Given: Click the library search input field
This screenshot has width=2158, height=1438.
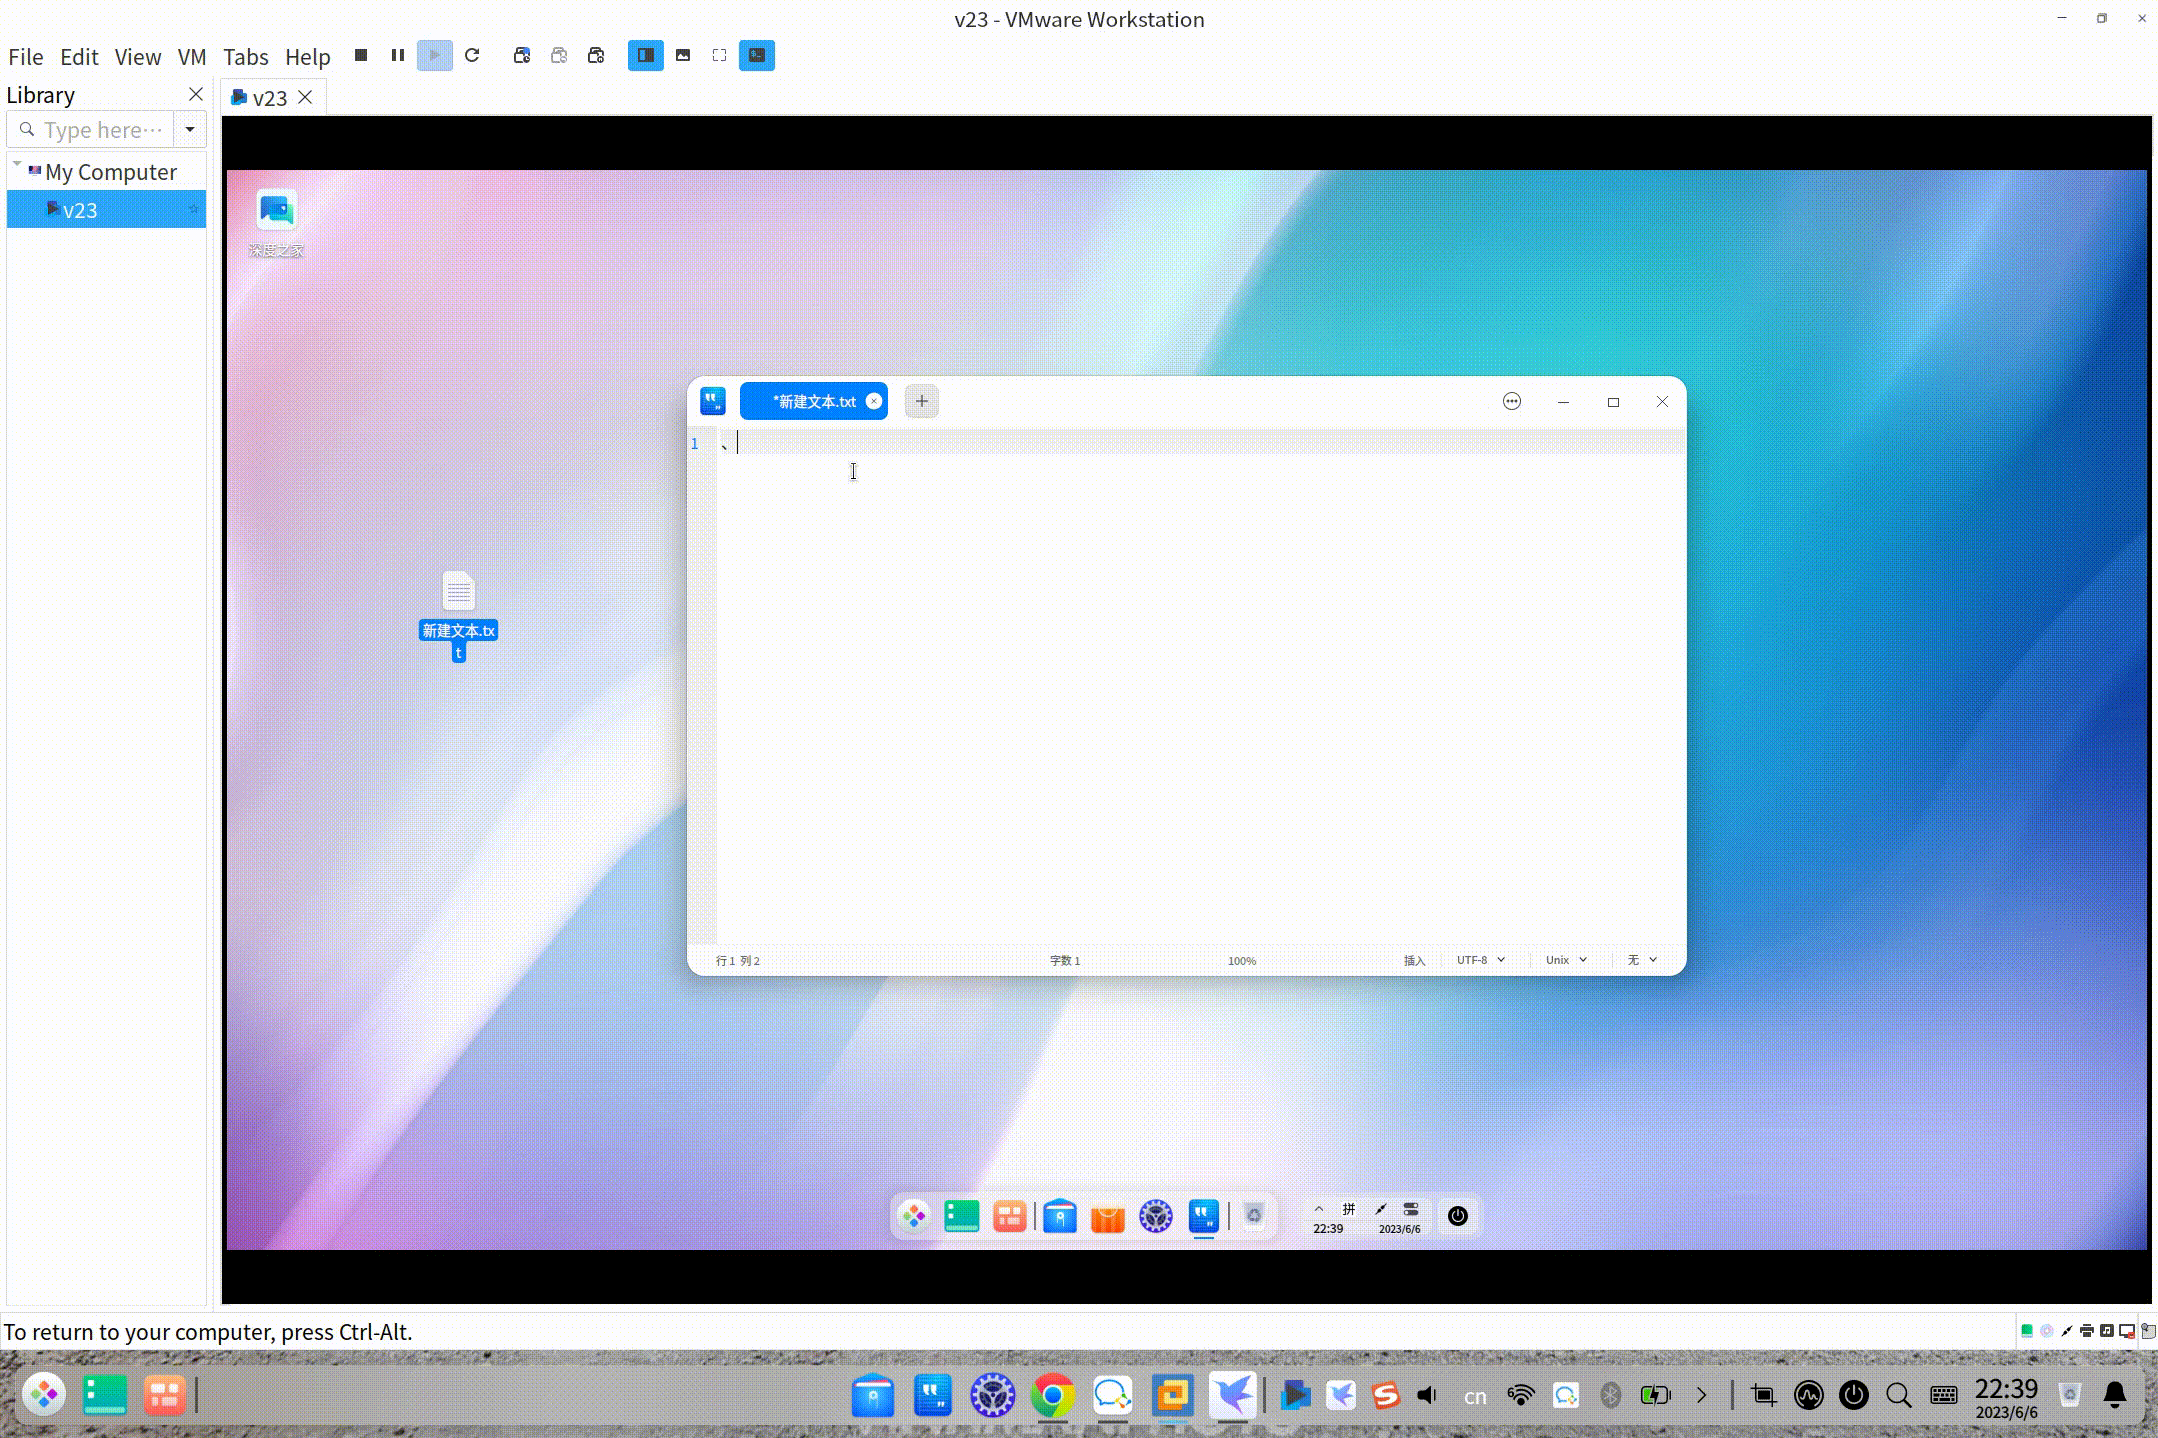Looking at the screenshot, I should 100,130.
